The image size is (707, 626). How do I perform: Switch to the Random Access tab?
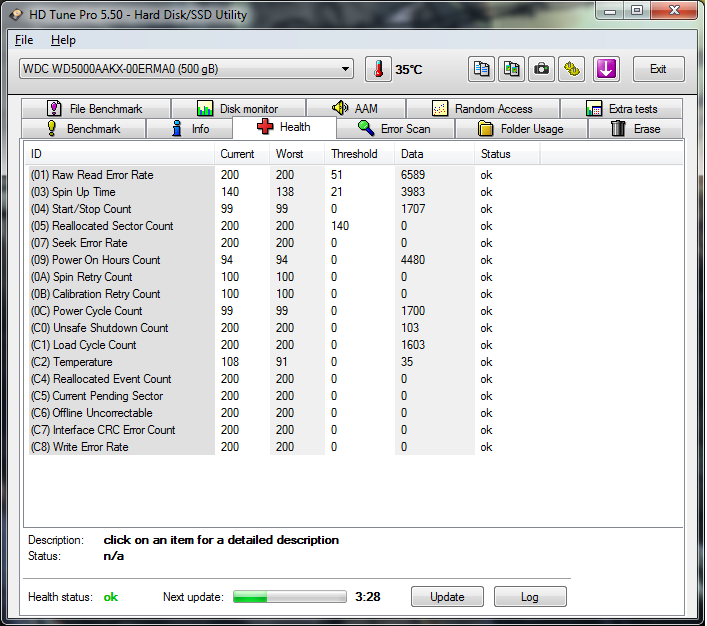point(482,109)
